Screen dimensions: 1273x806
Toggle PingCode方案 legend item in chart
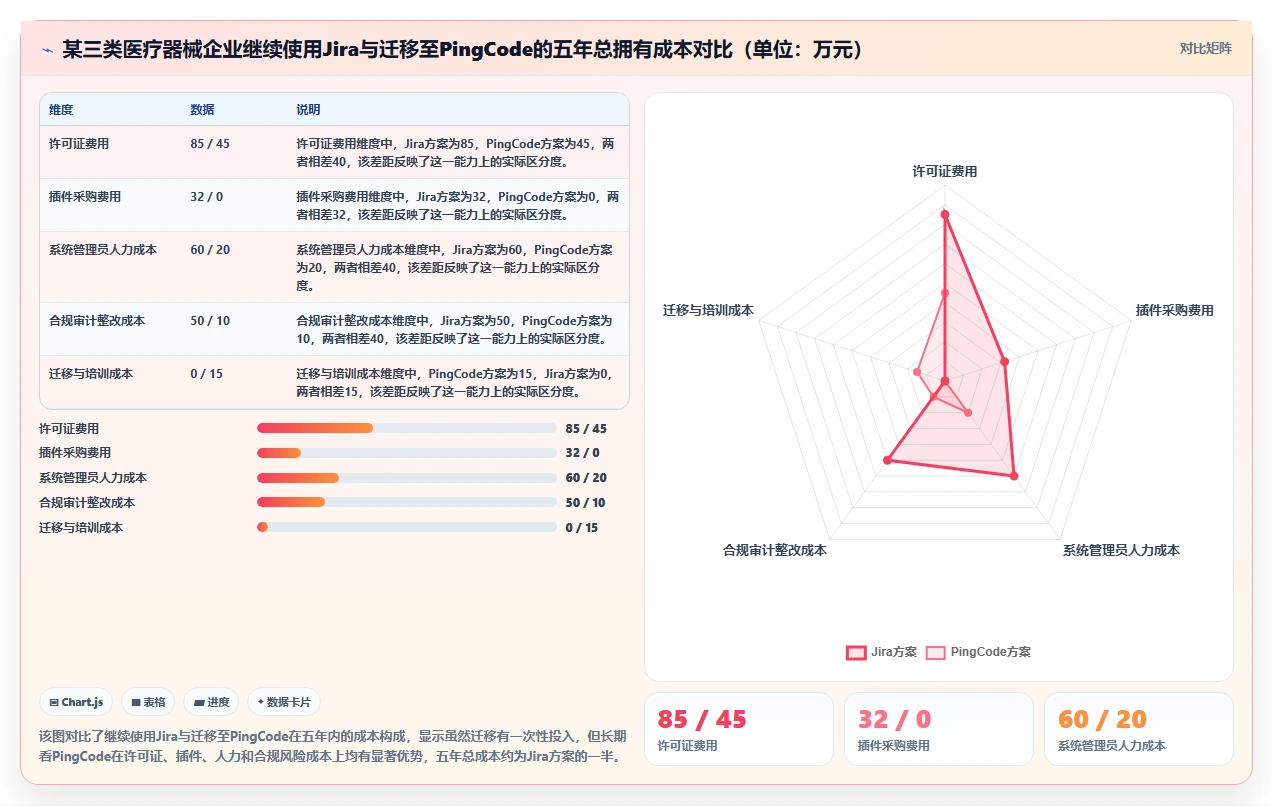point(978,652)
